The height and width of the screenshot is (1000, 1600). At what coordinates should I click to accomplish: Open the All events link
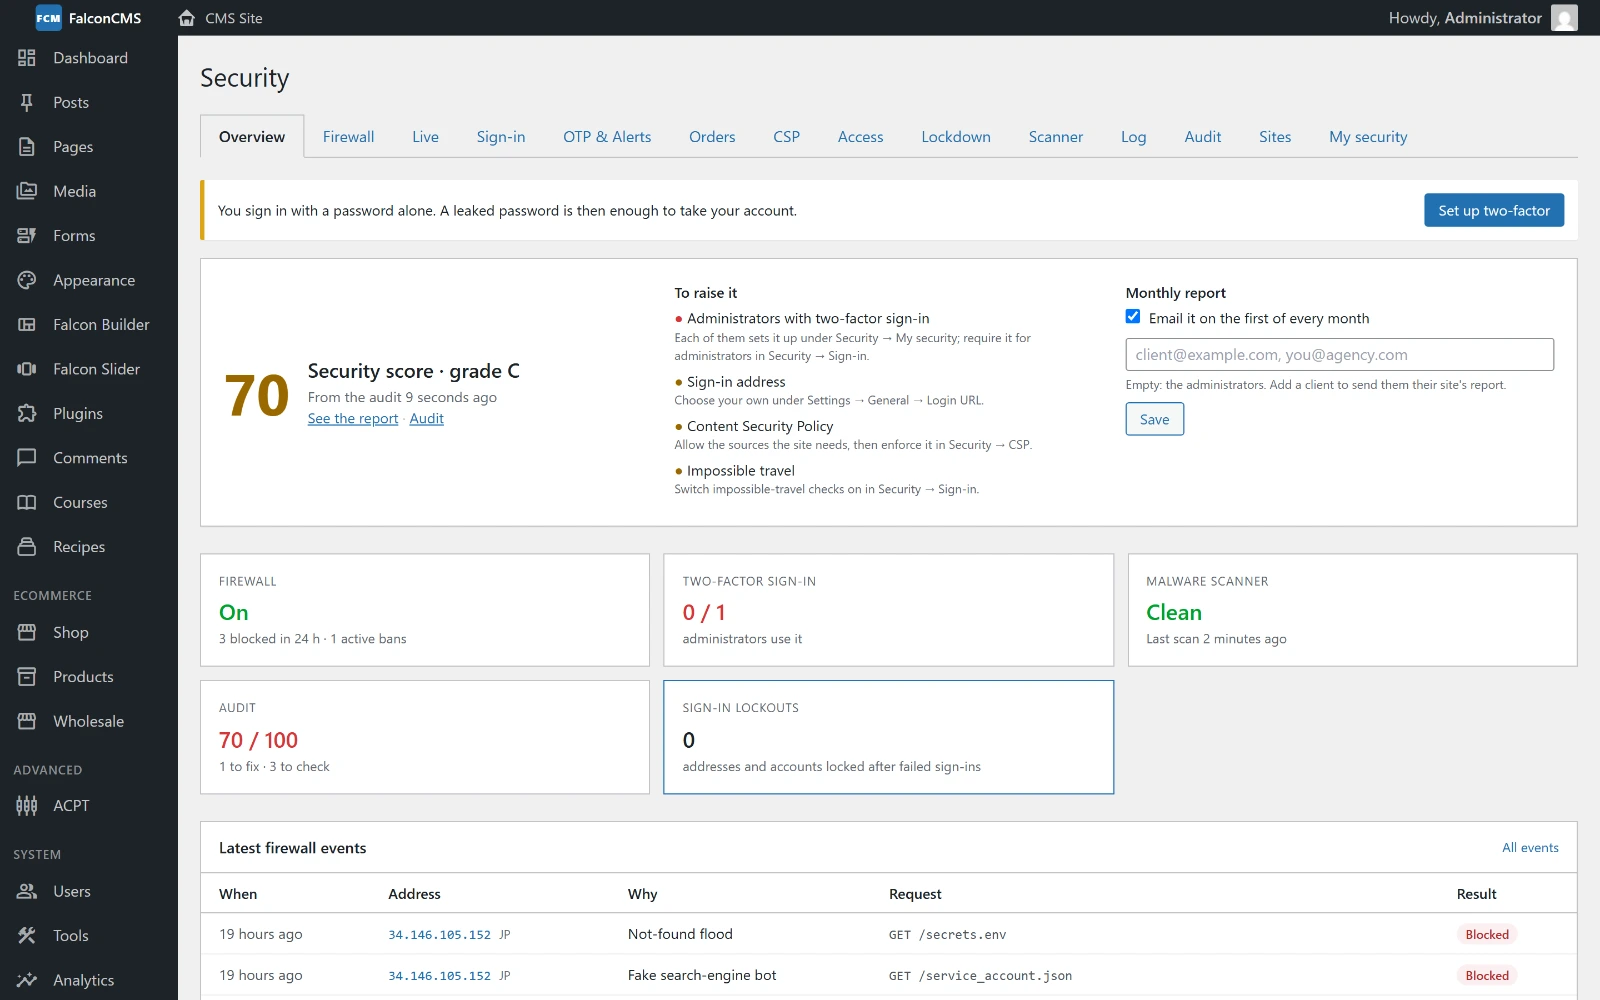pos(1530,848)
